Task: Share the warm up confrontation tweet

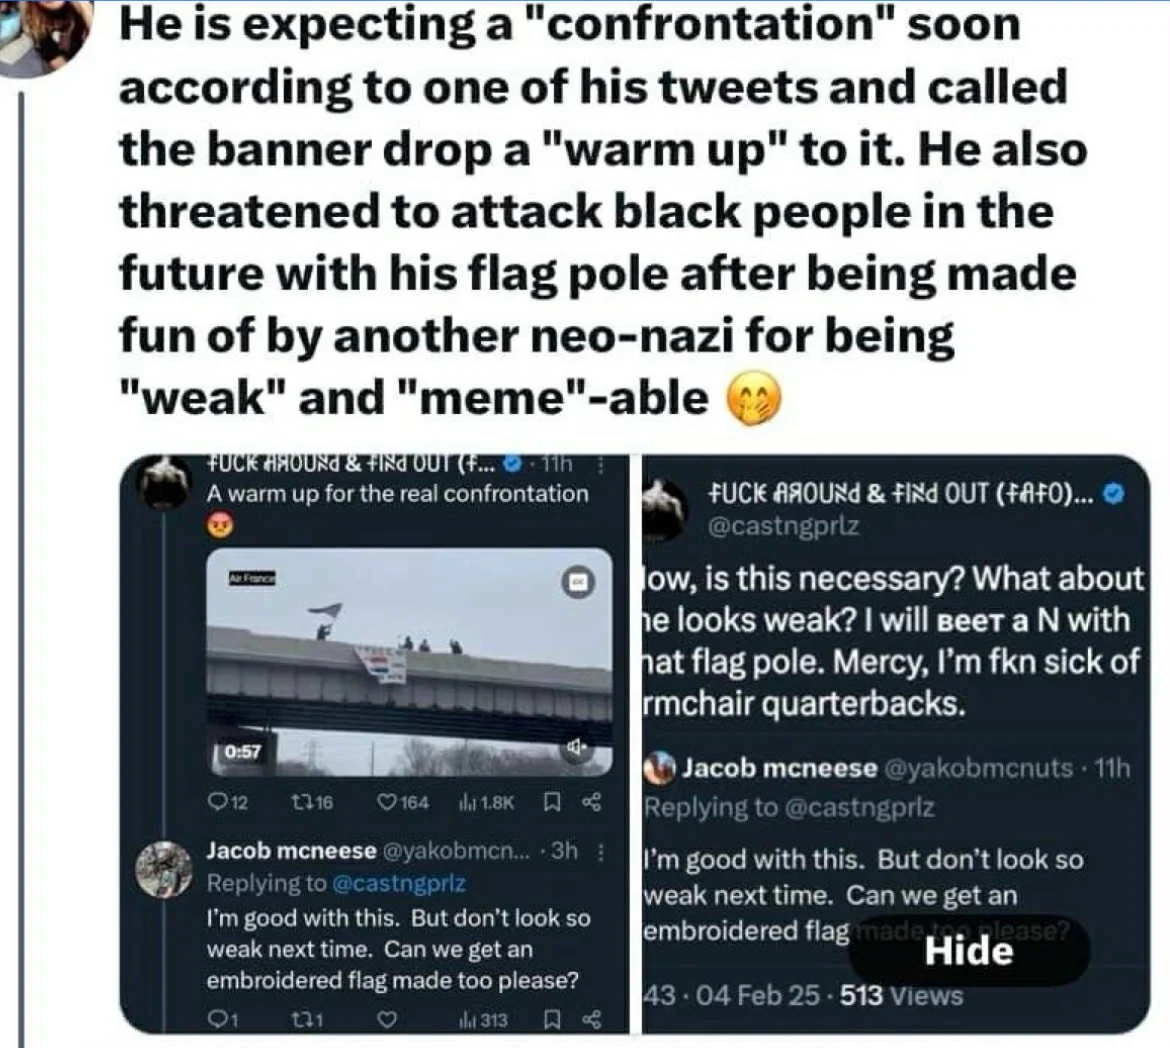Action: 592,802
